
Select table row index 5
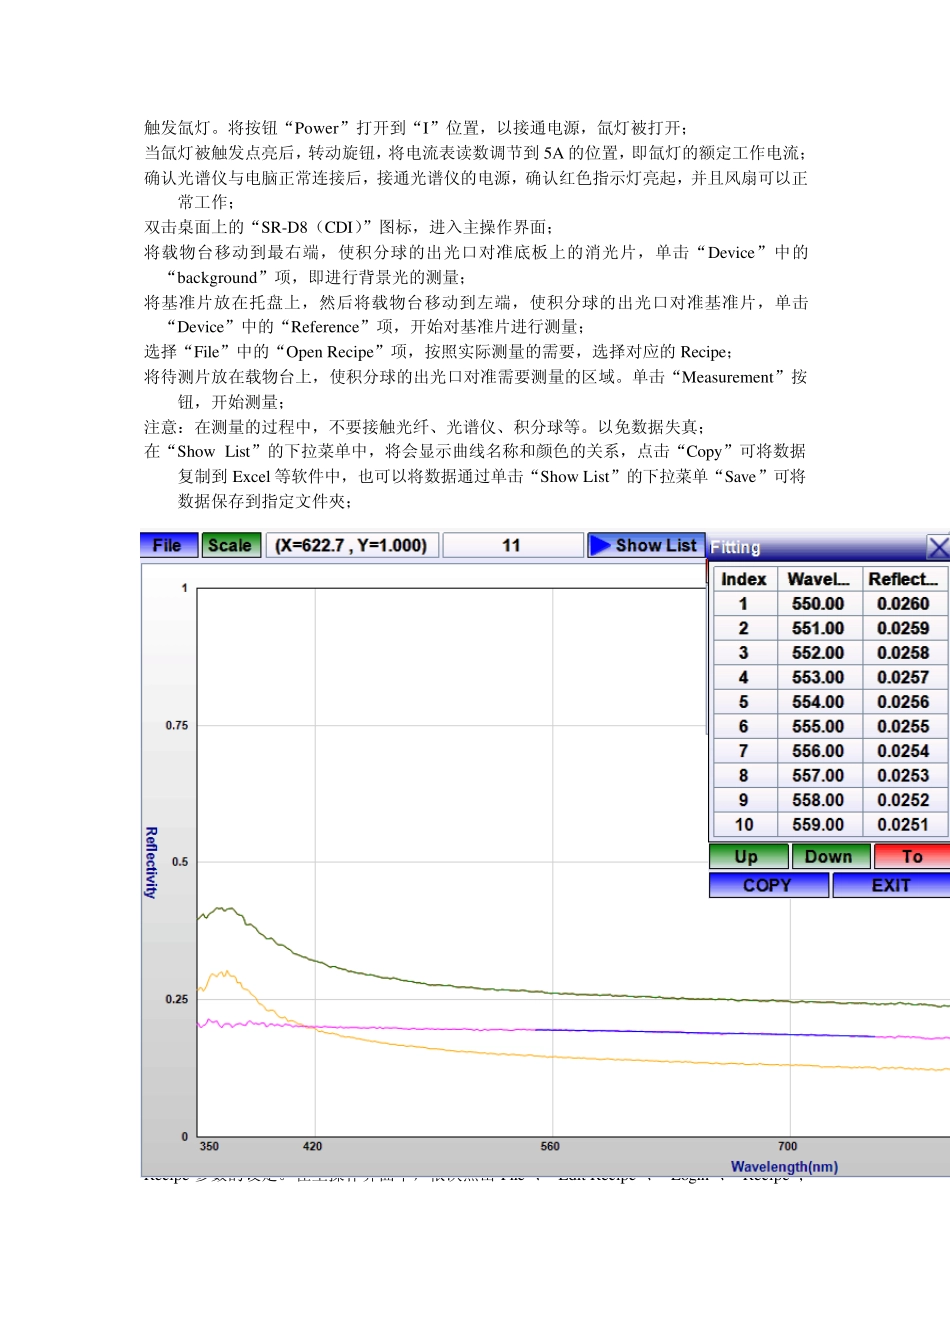[x=743, y=702]
